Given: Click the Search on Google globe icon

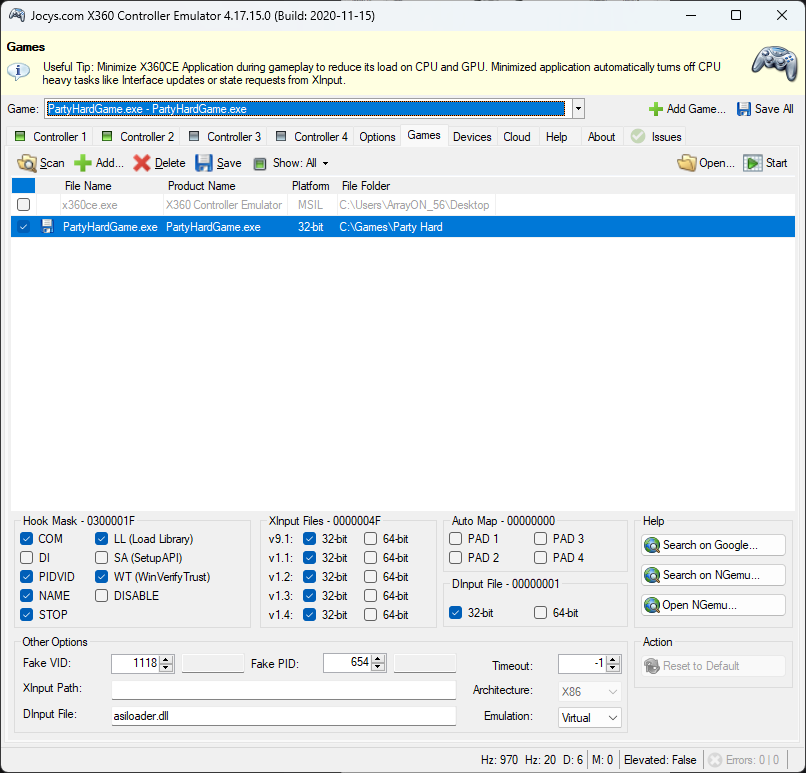Looking at the screenshot, I should [x=652, y=545].
